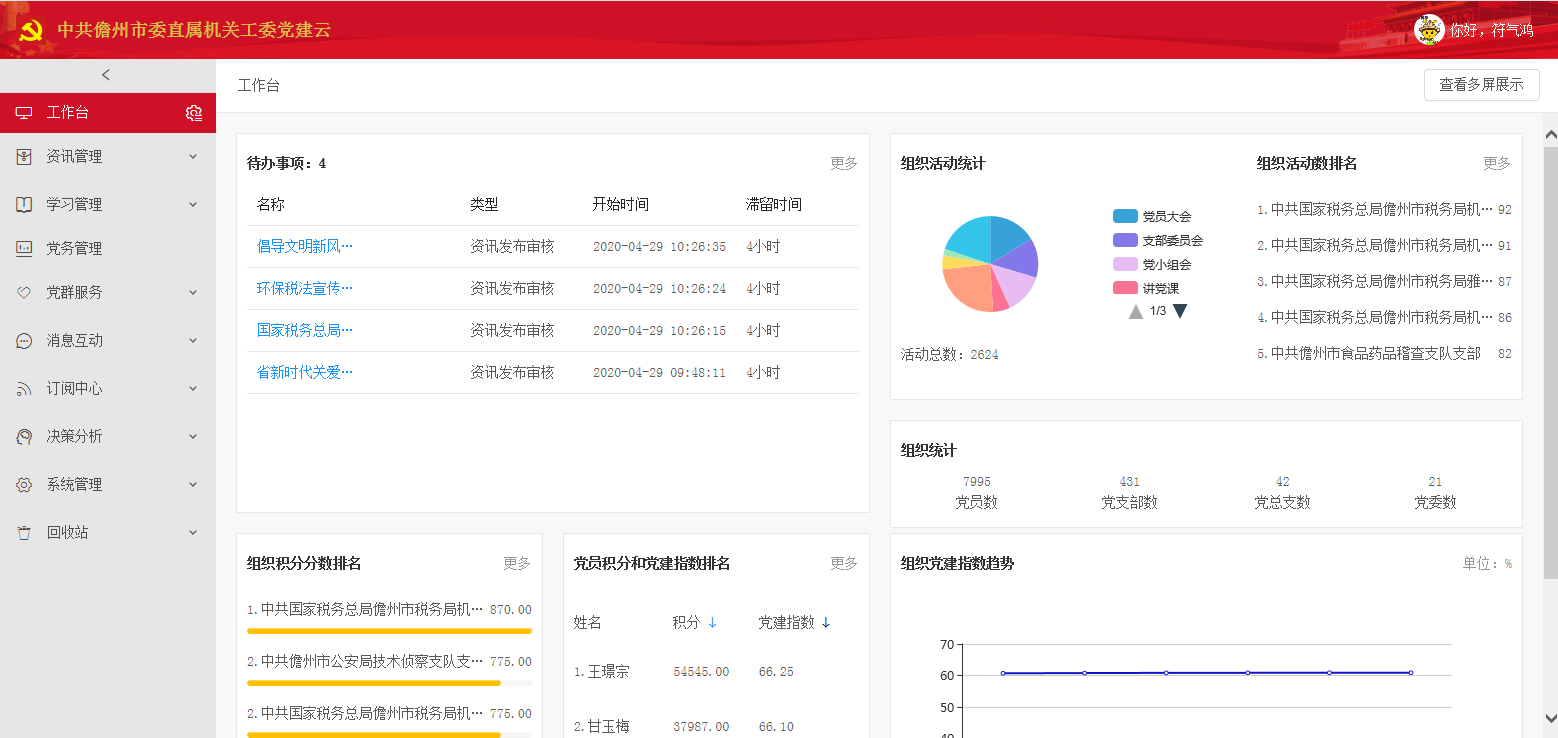The height and width of the screenshot is (738, 1558).
Task: Expand the 系统管理 menu chevron
Action: pyautogui.click(x=193, y=485)
